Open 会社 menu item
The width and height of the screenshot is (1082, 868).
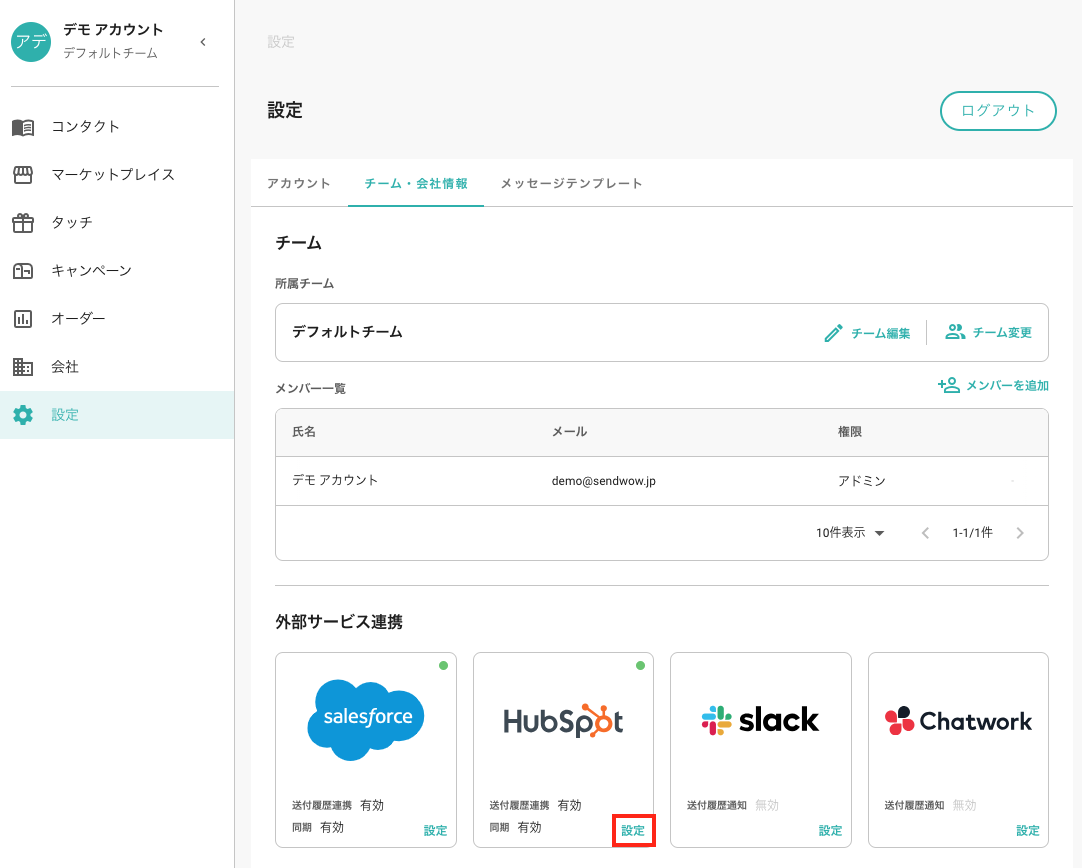(x=117, y=366)
